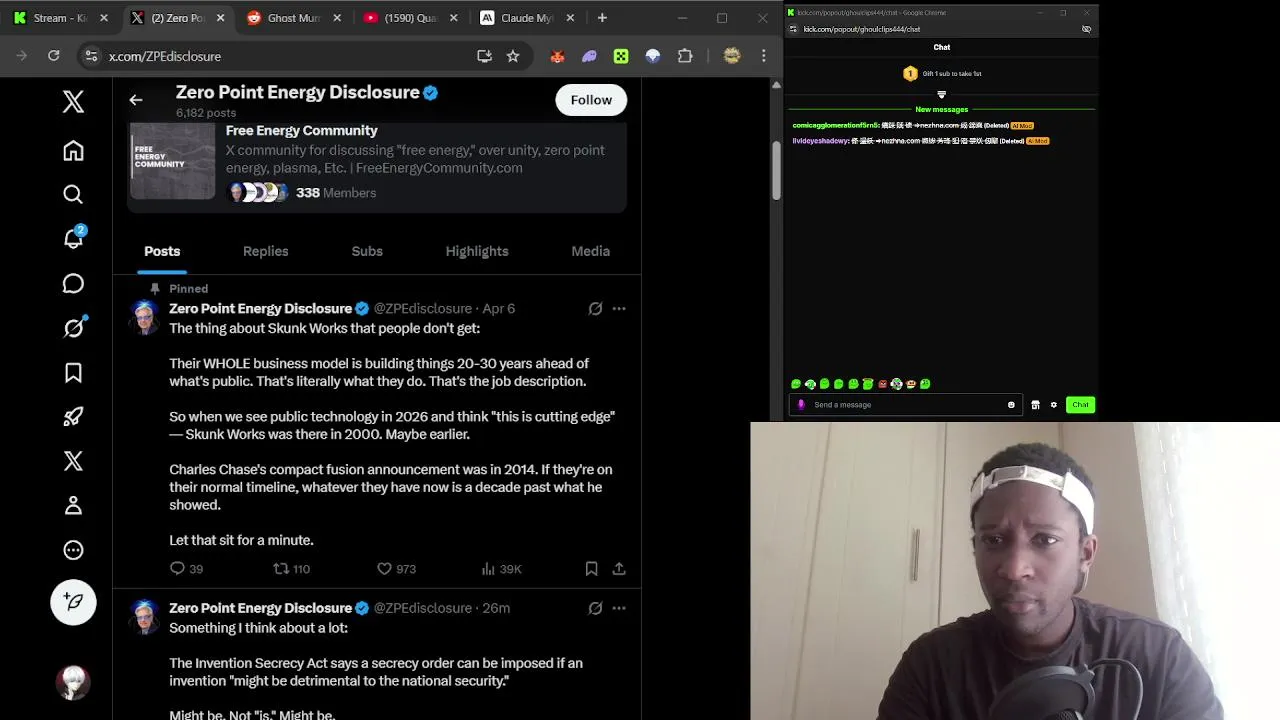Reply to pinned post showing 39 replies
The image size is (1280, 720).
click(x=186, y=569)
